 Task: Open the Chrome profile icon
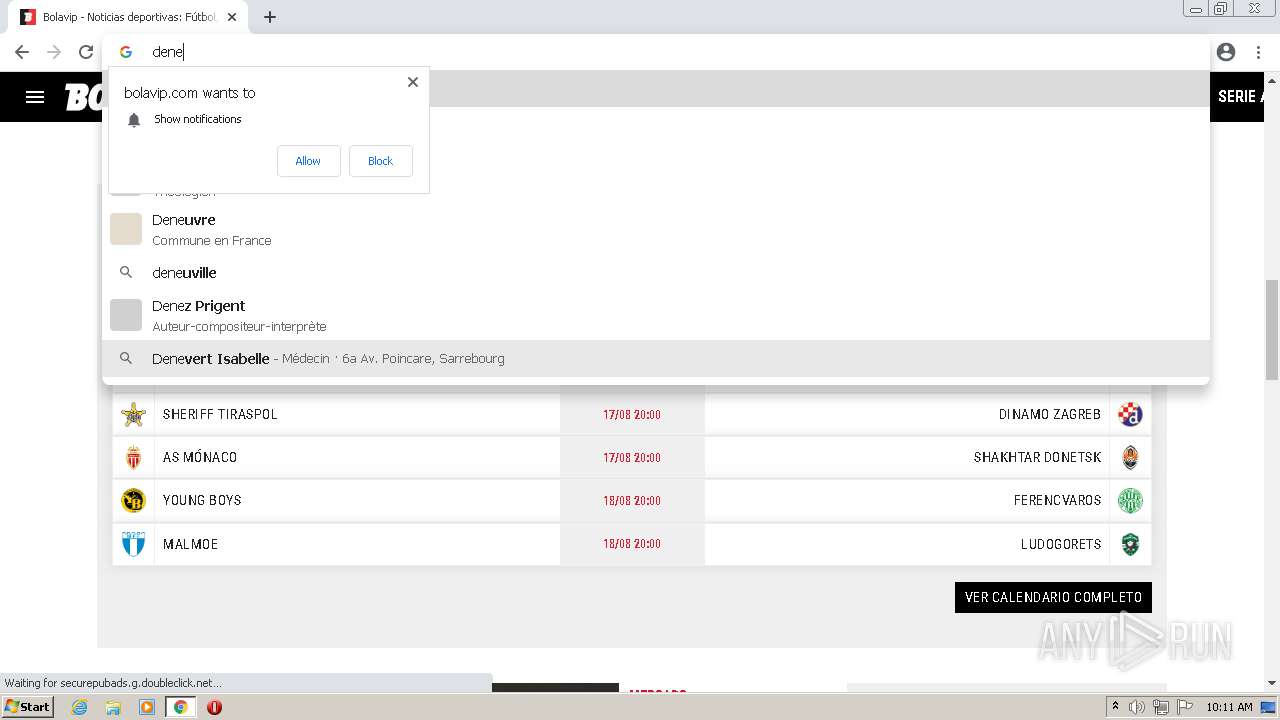click(1226, 52)
